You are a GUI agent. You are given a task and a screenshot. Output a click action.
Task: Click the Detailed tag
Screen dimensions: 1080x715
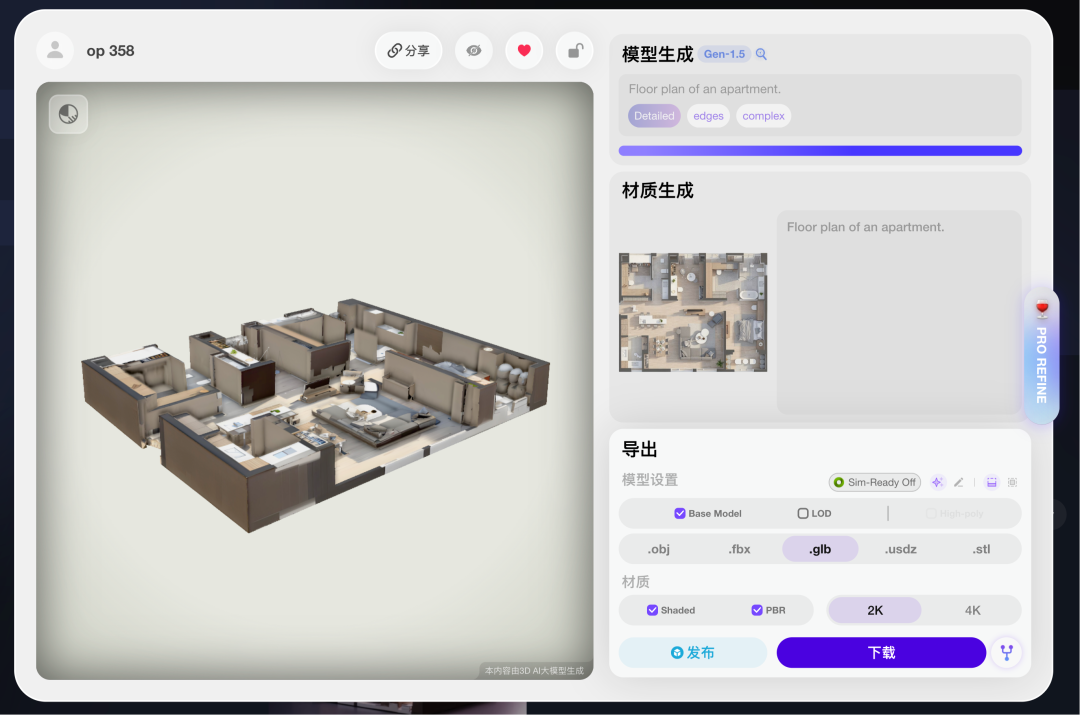point(654,116)
